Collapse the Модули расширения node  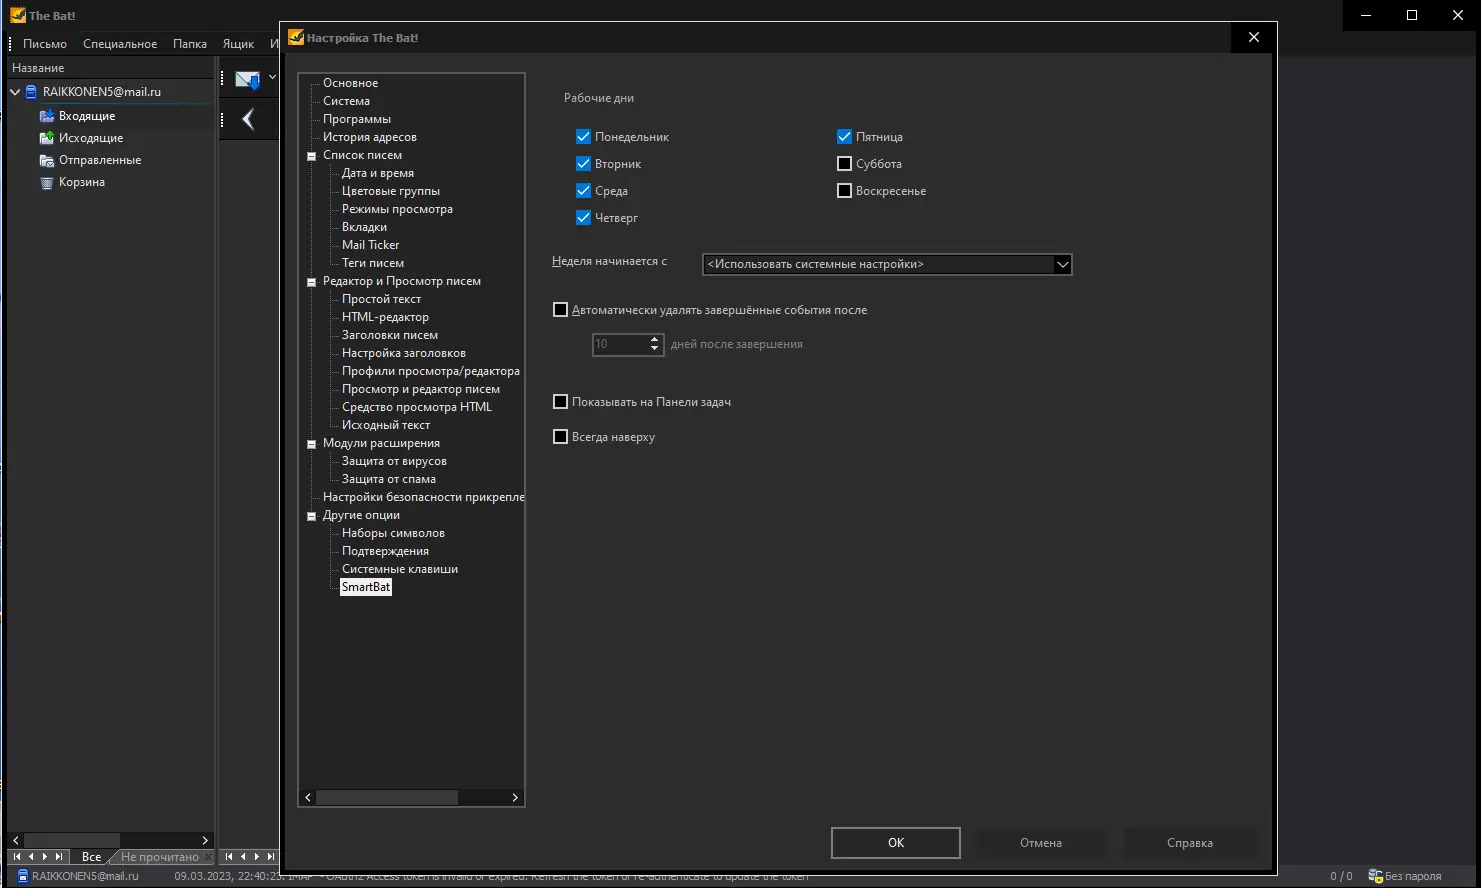(x=311, y=444)
